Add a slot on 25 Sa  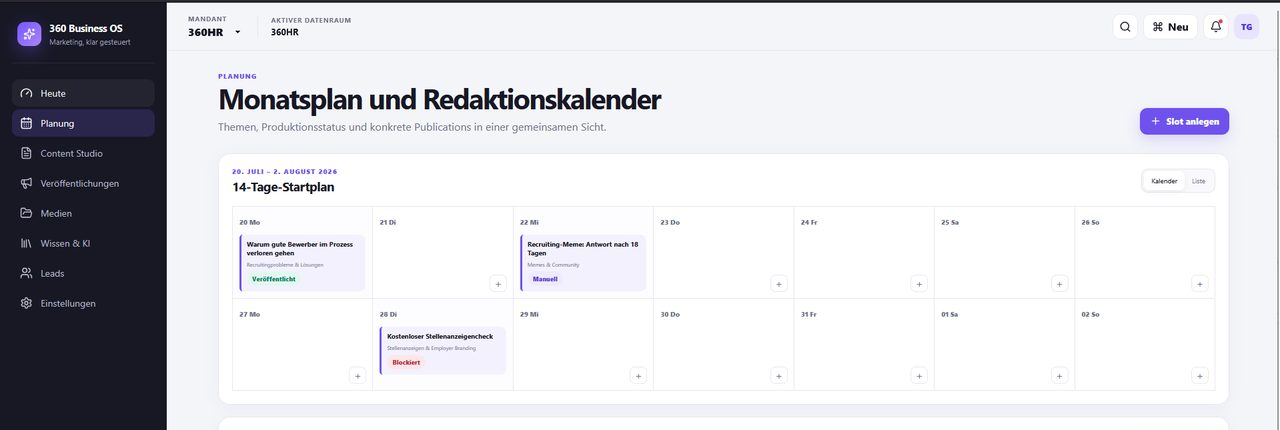(x=1059, y=284)
